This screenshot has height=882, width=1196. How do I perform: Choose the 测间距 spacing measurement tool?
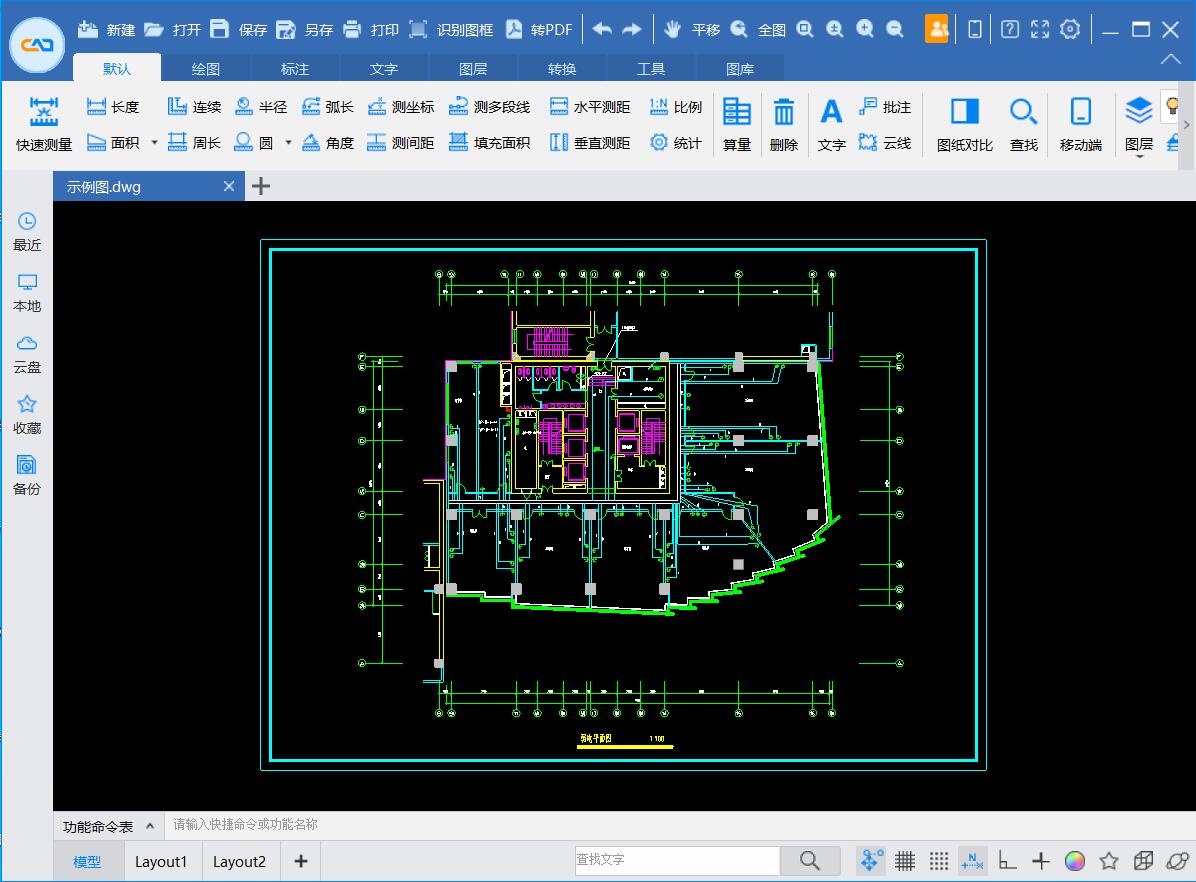point(400,143)
